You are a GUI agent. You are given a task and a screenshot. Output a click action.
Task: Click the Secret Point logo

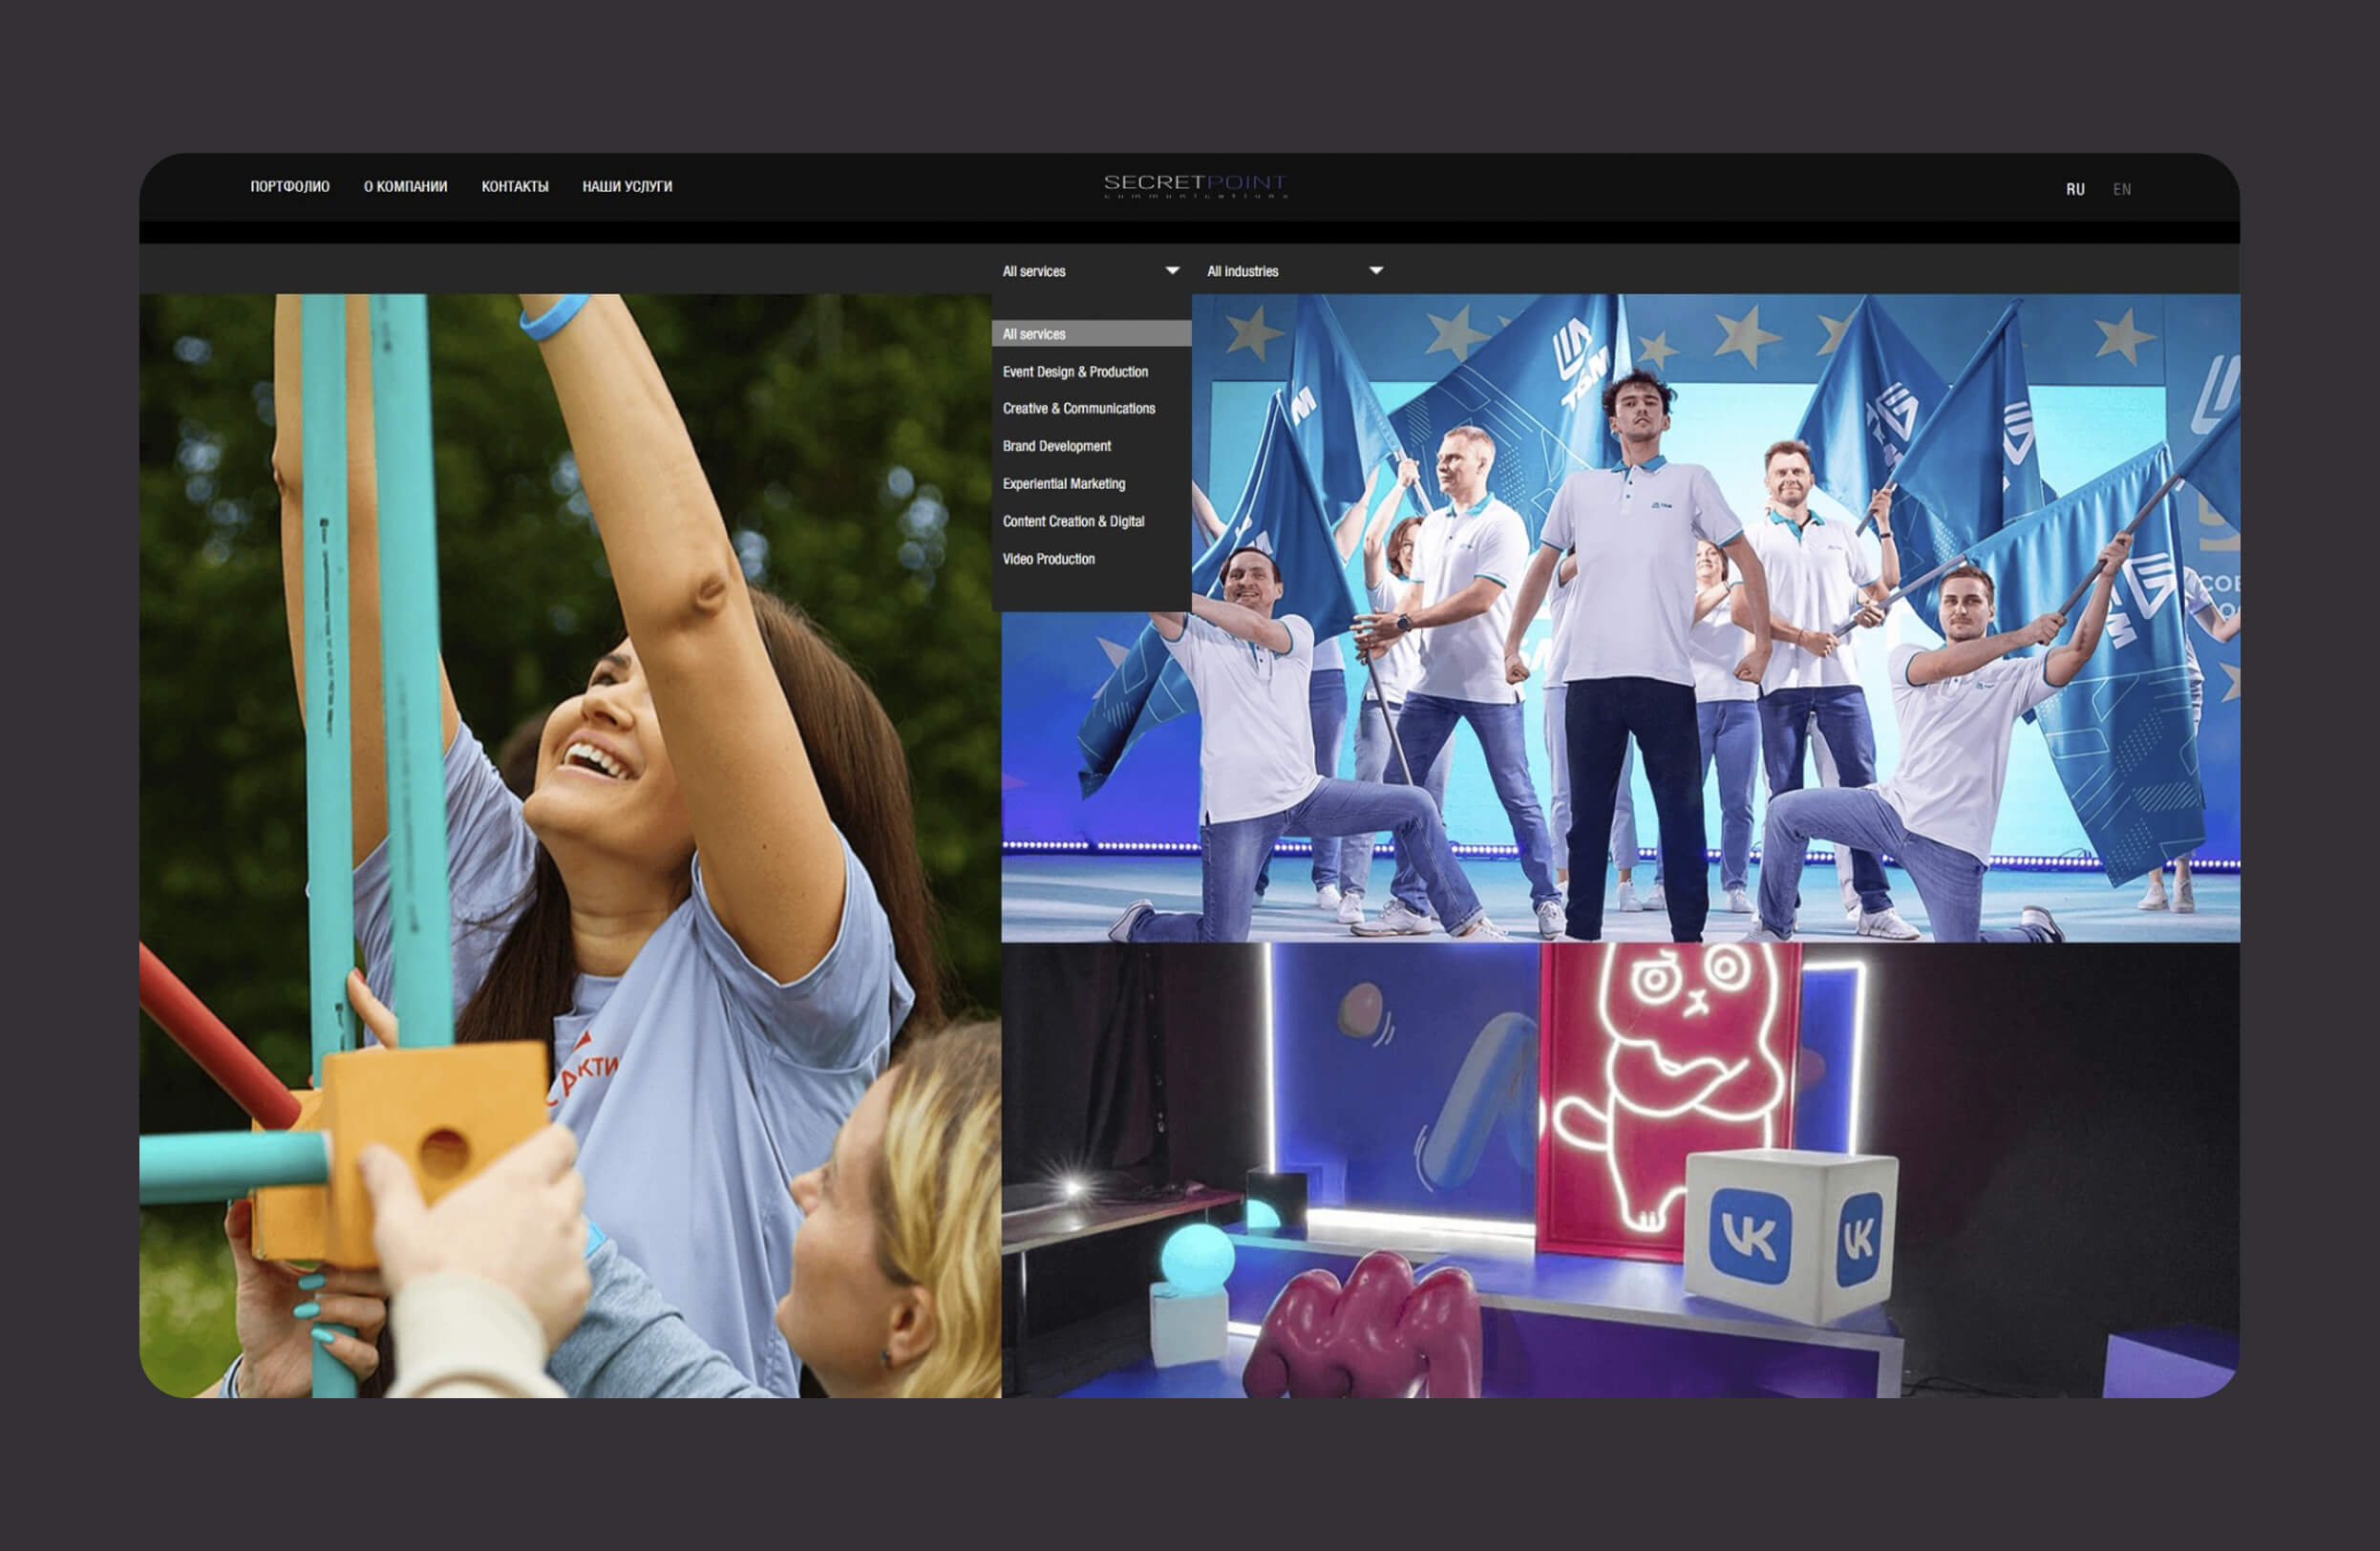click(1195, 185)
